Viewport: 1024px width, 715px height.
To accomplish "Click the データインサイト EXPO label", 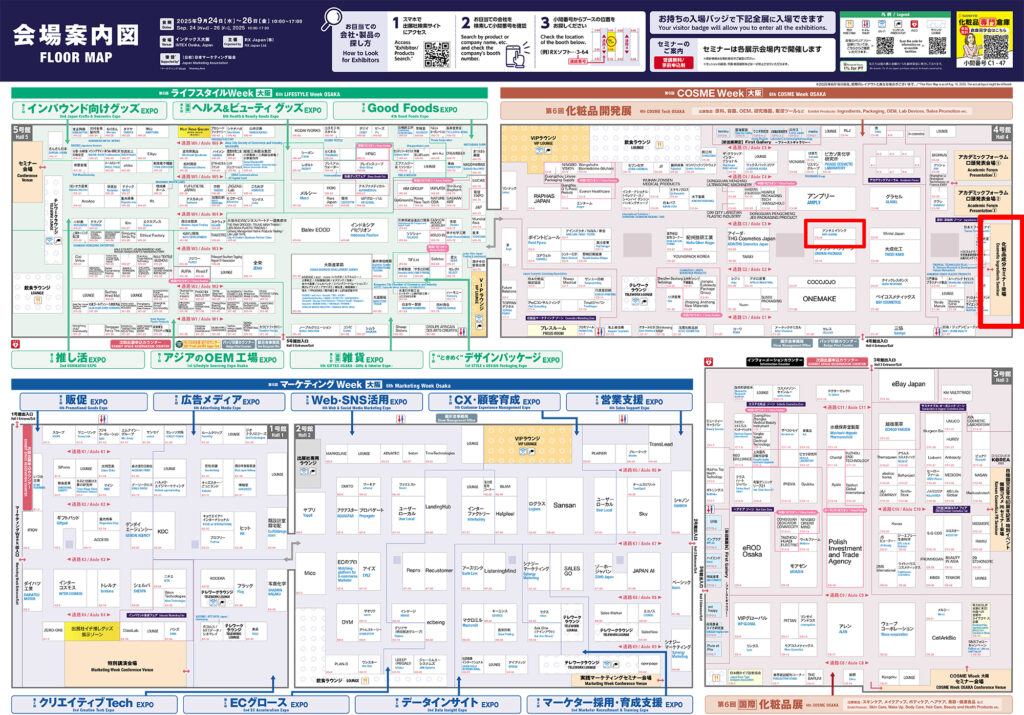I will 438,704.
